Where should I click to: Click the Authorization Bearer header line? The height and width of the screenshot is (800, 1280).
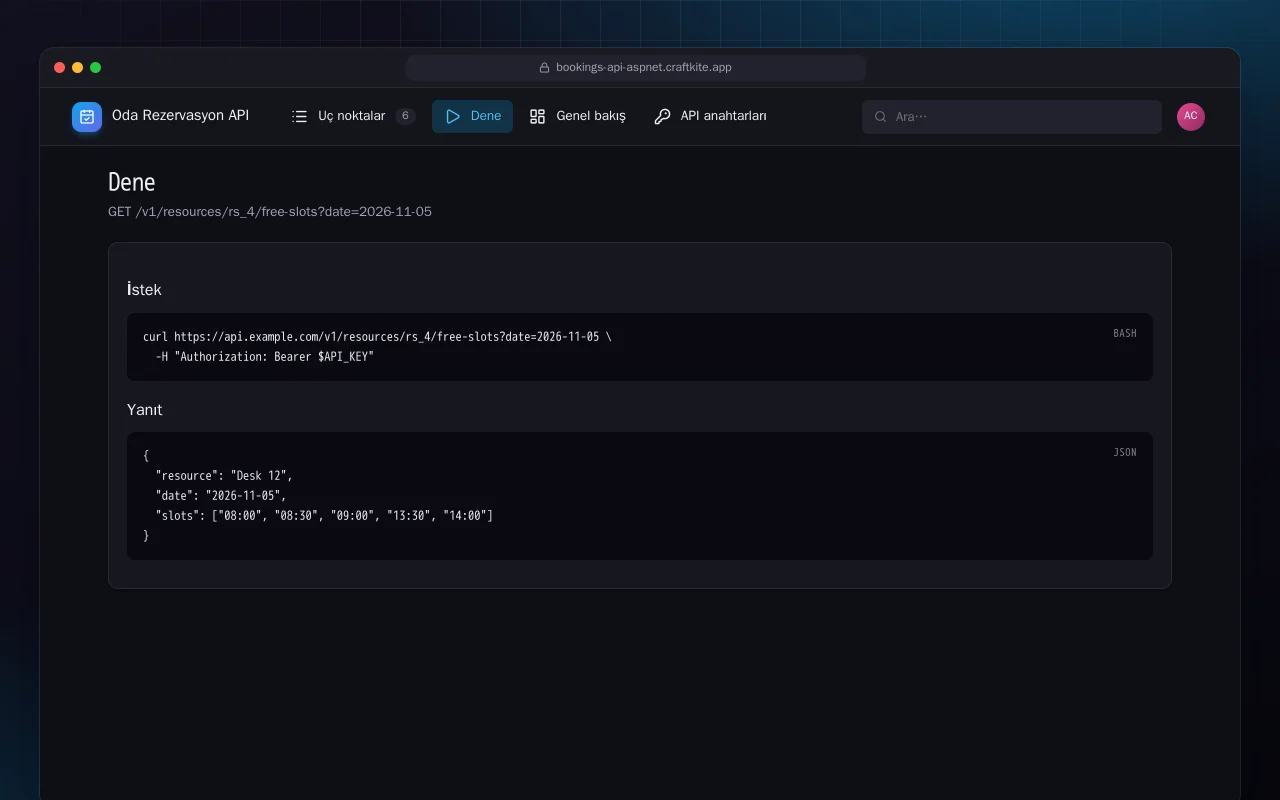tap(265, 357)
